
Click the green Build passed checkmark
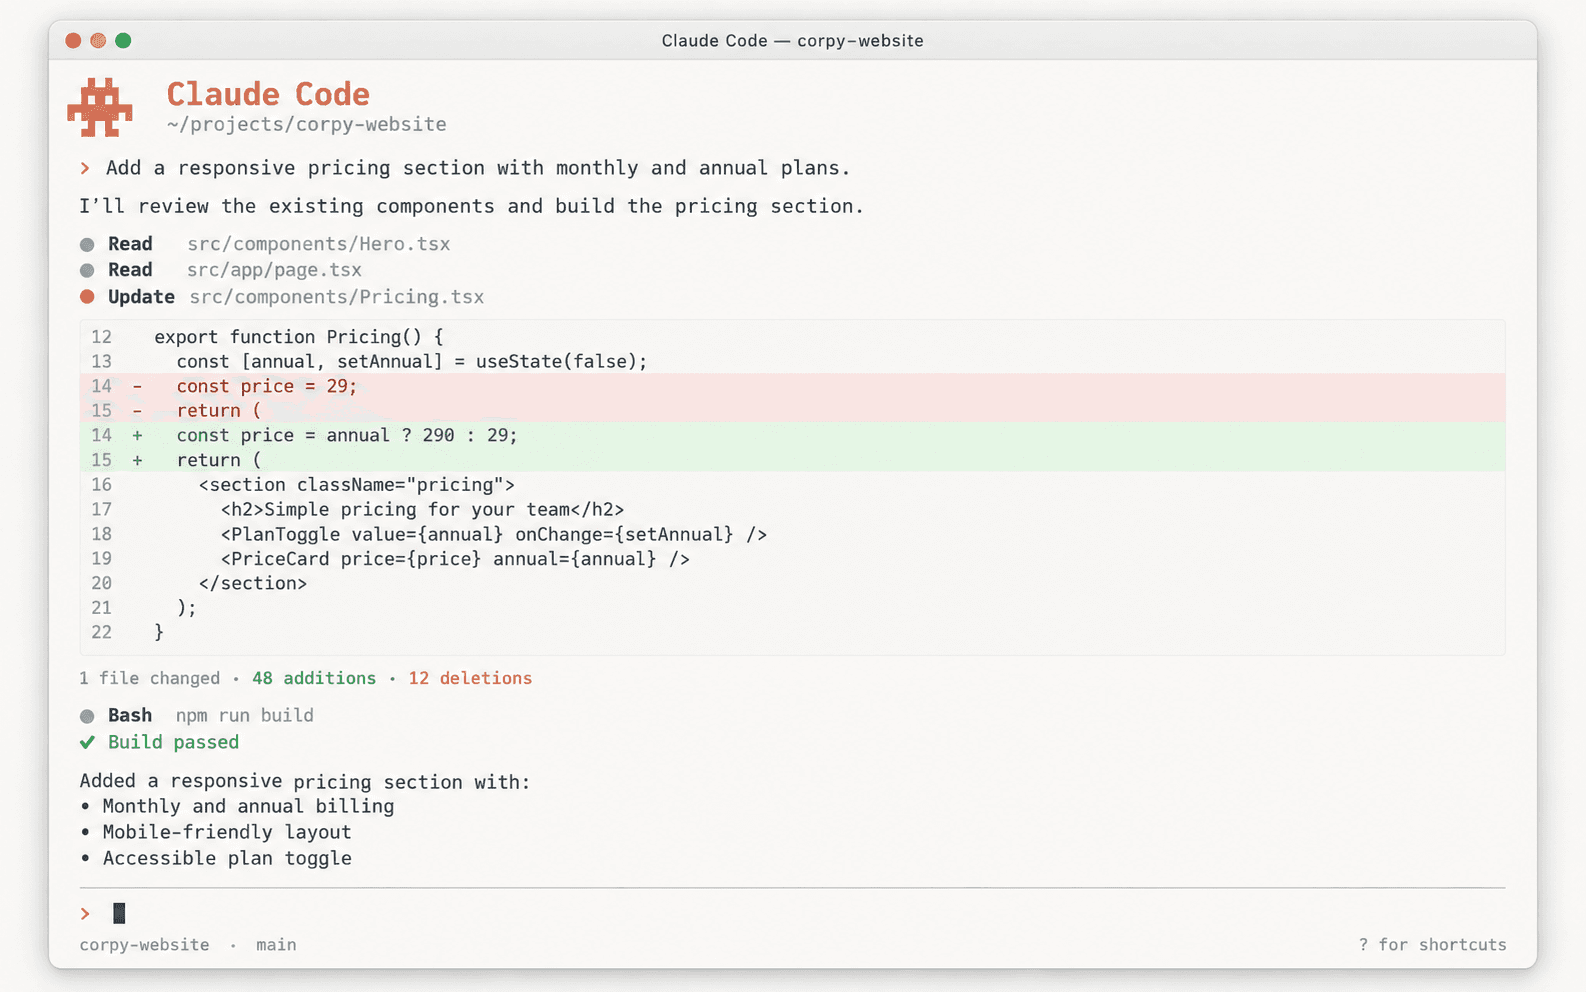coord(87,742)
